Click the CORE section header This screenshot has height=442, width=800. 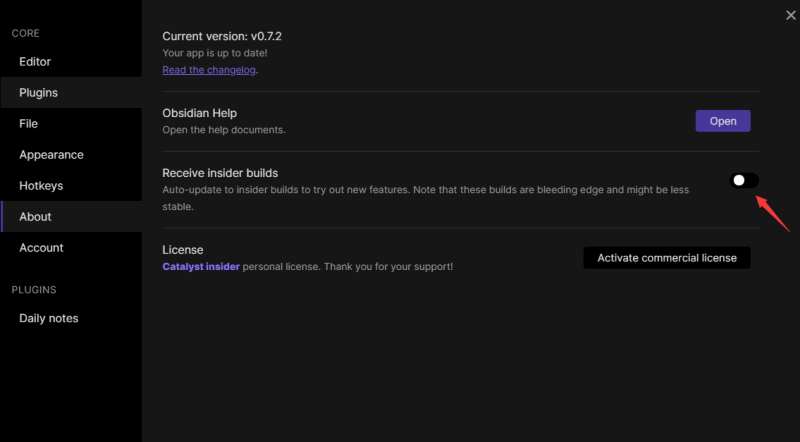25,34
